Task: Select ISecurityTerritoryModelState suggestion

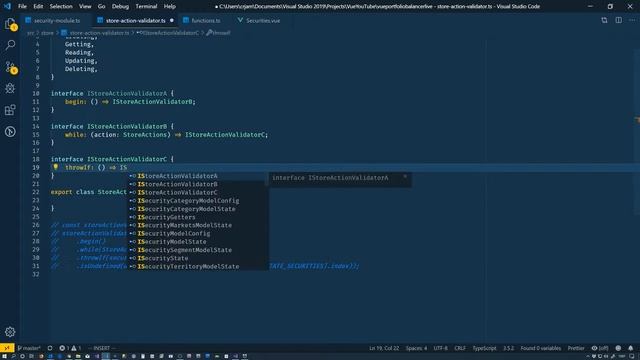Action: (x=198, y=266)
